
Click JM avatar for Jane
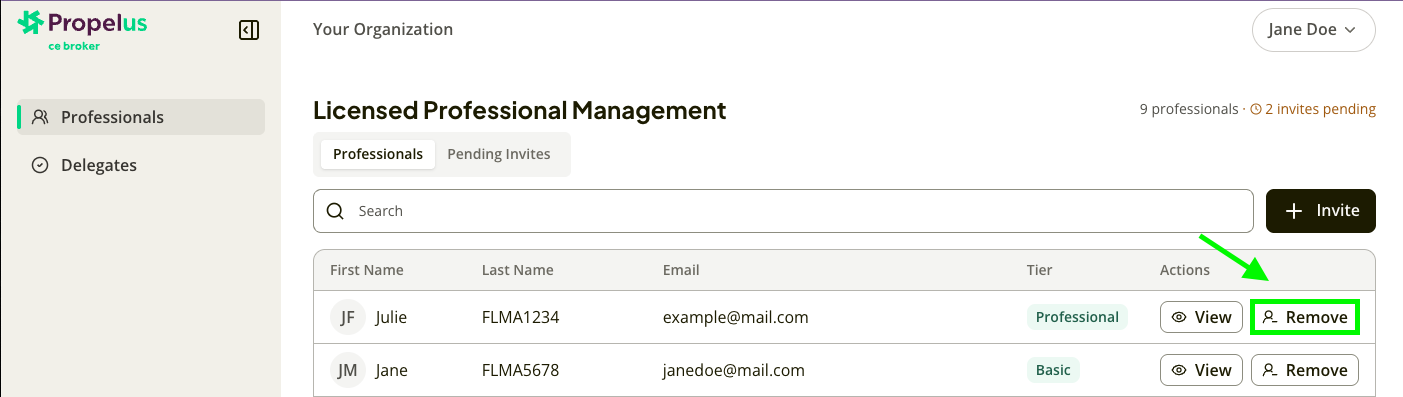coord(347,370)
